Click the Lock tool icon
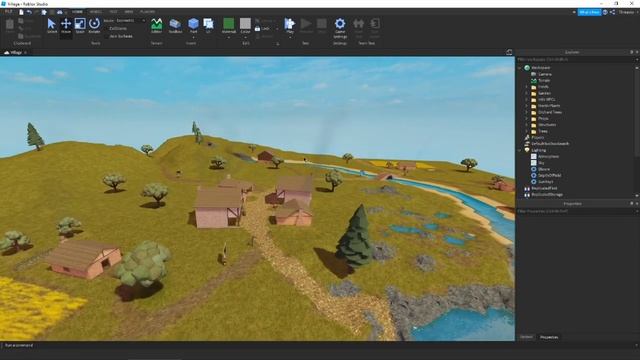Viewport: 640px width, 360px height. [258, 29]
